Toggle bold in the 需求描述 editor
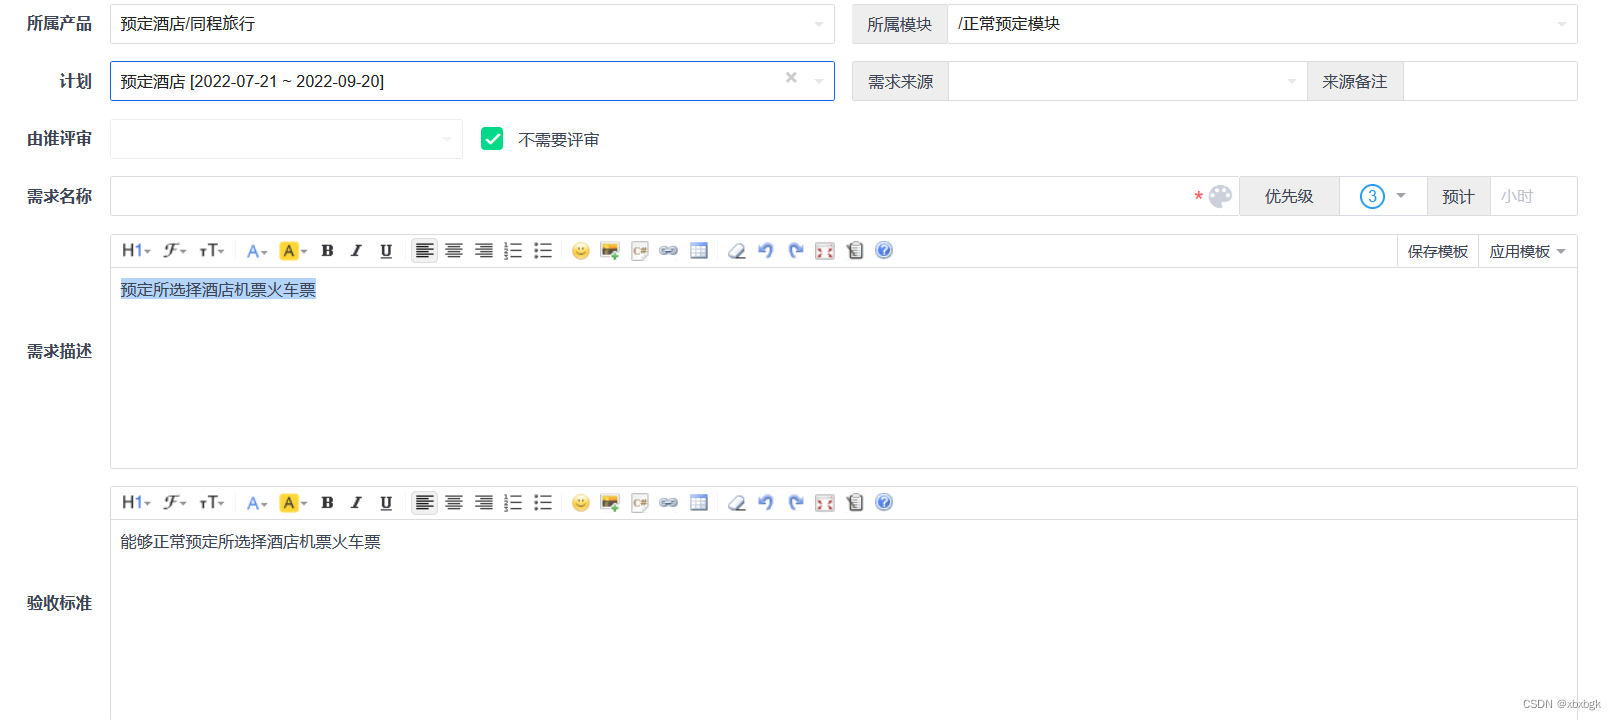This screenshot has width=1616, height=720. tap(327, 251)
